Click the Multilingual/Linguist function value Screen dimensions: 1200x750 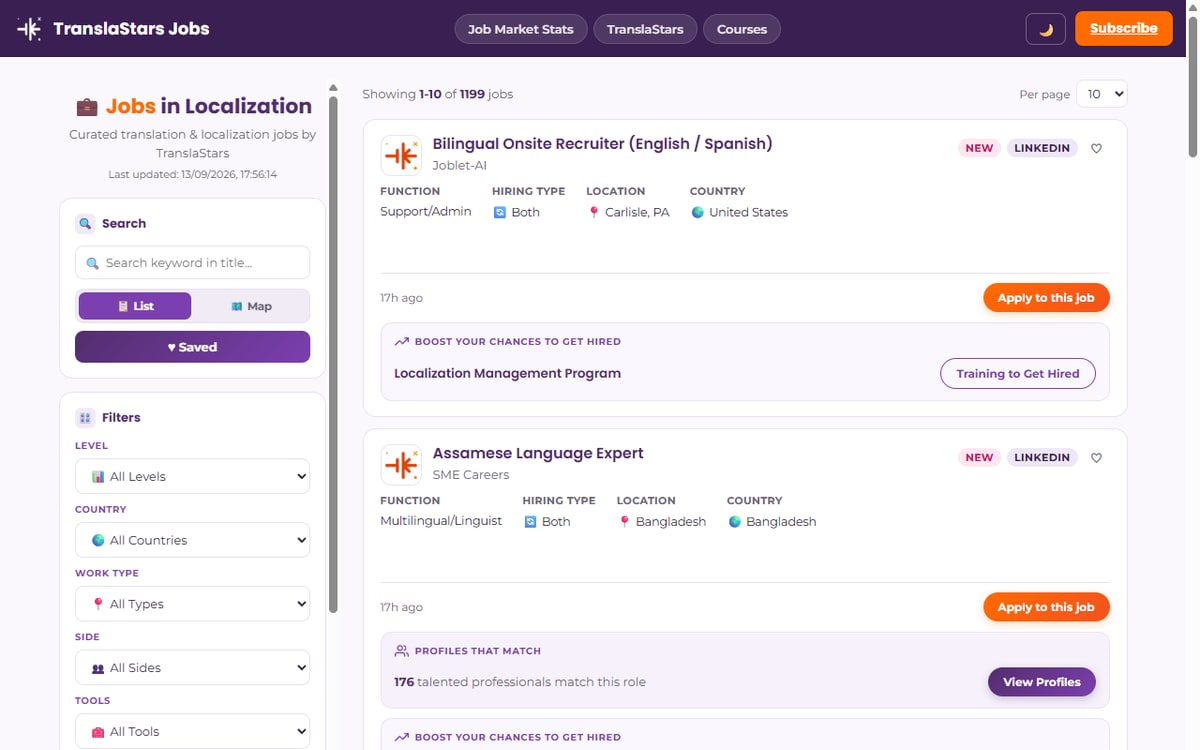pyautogui.click(x=441, y=521)
